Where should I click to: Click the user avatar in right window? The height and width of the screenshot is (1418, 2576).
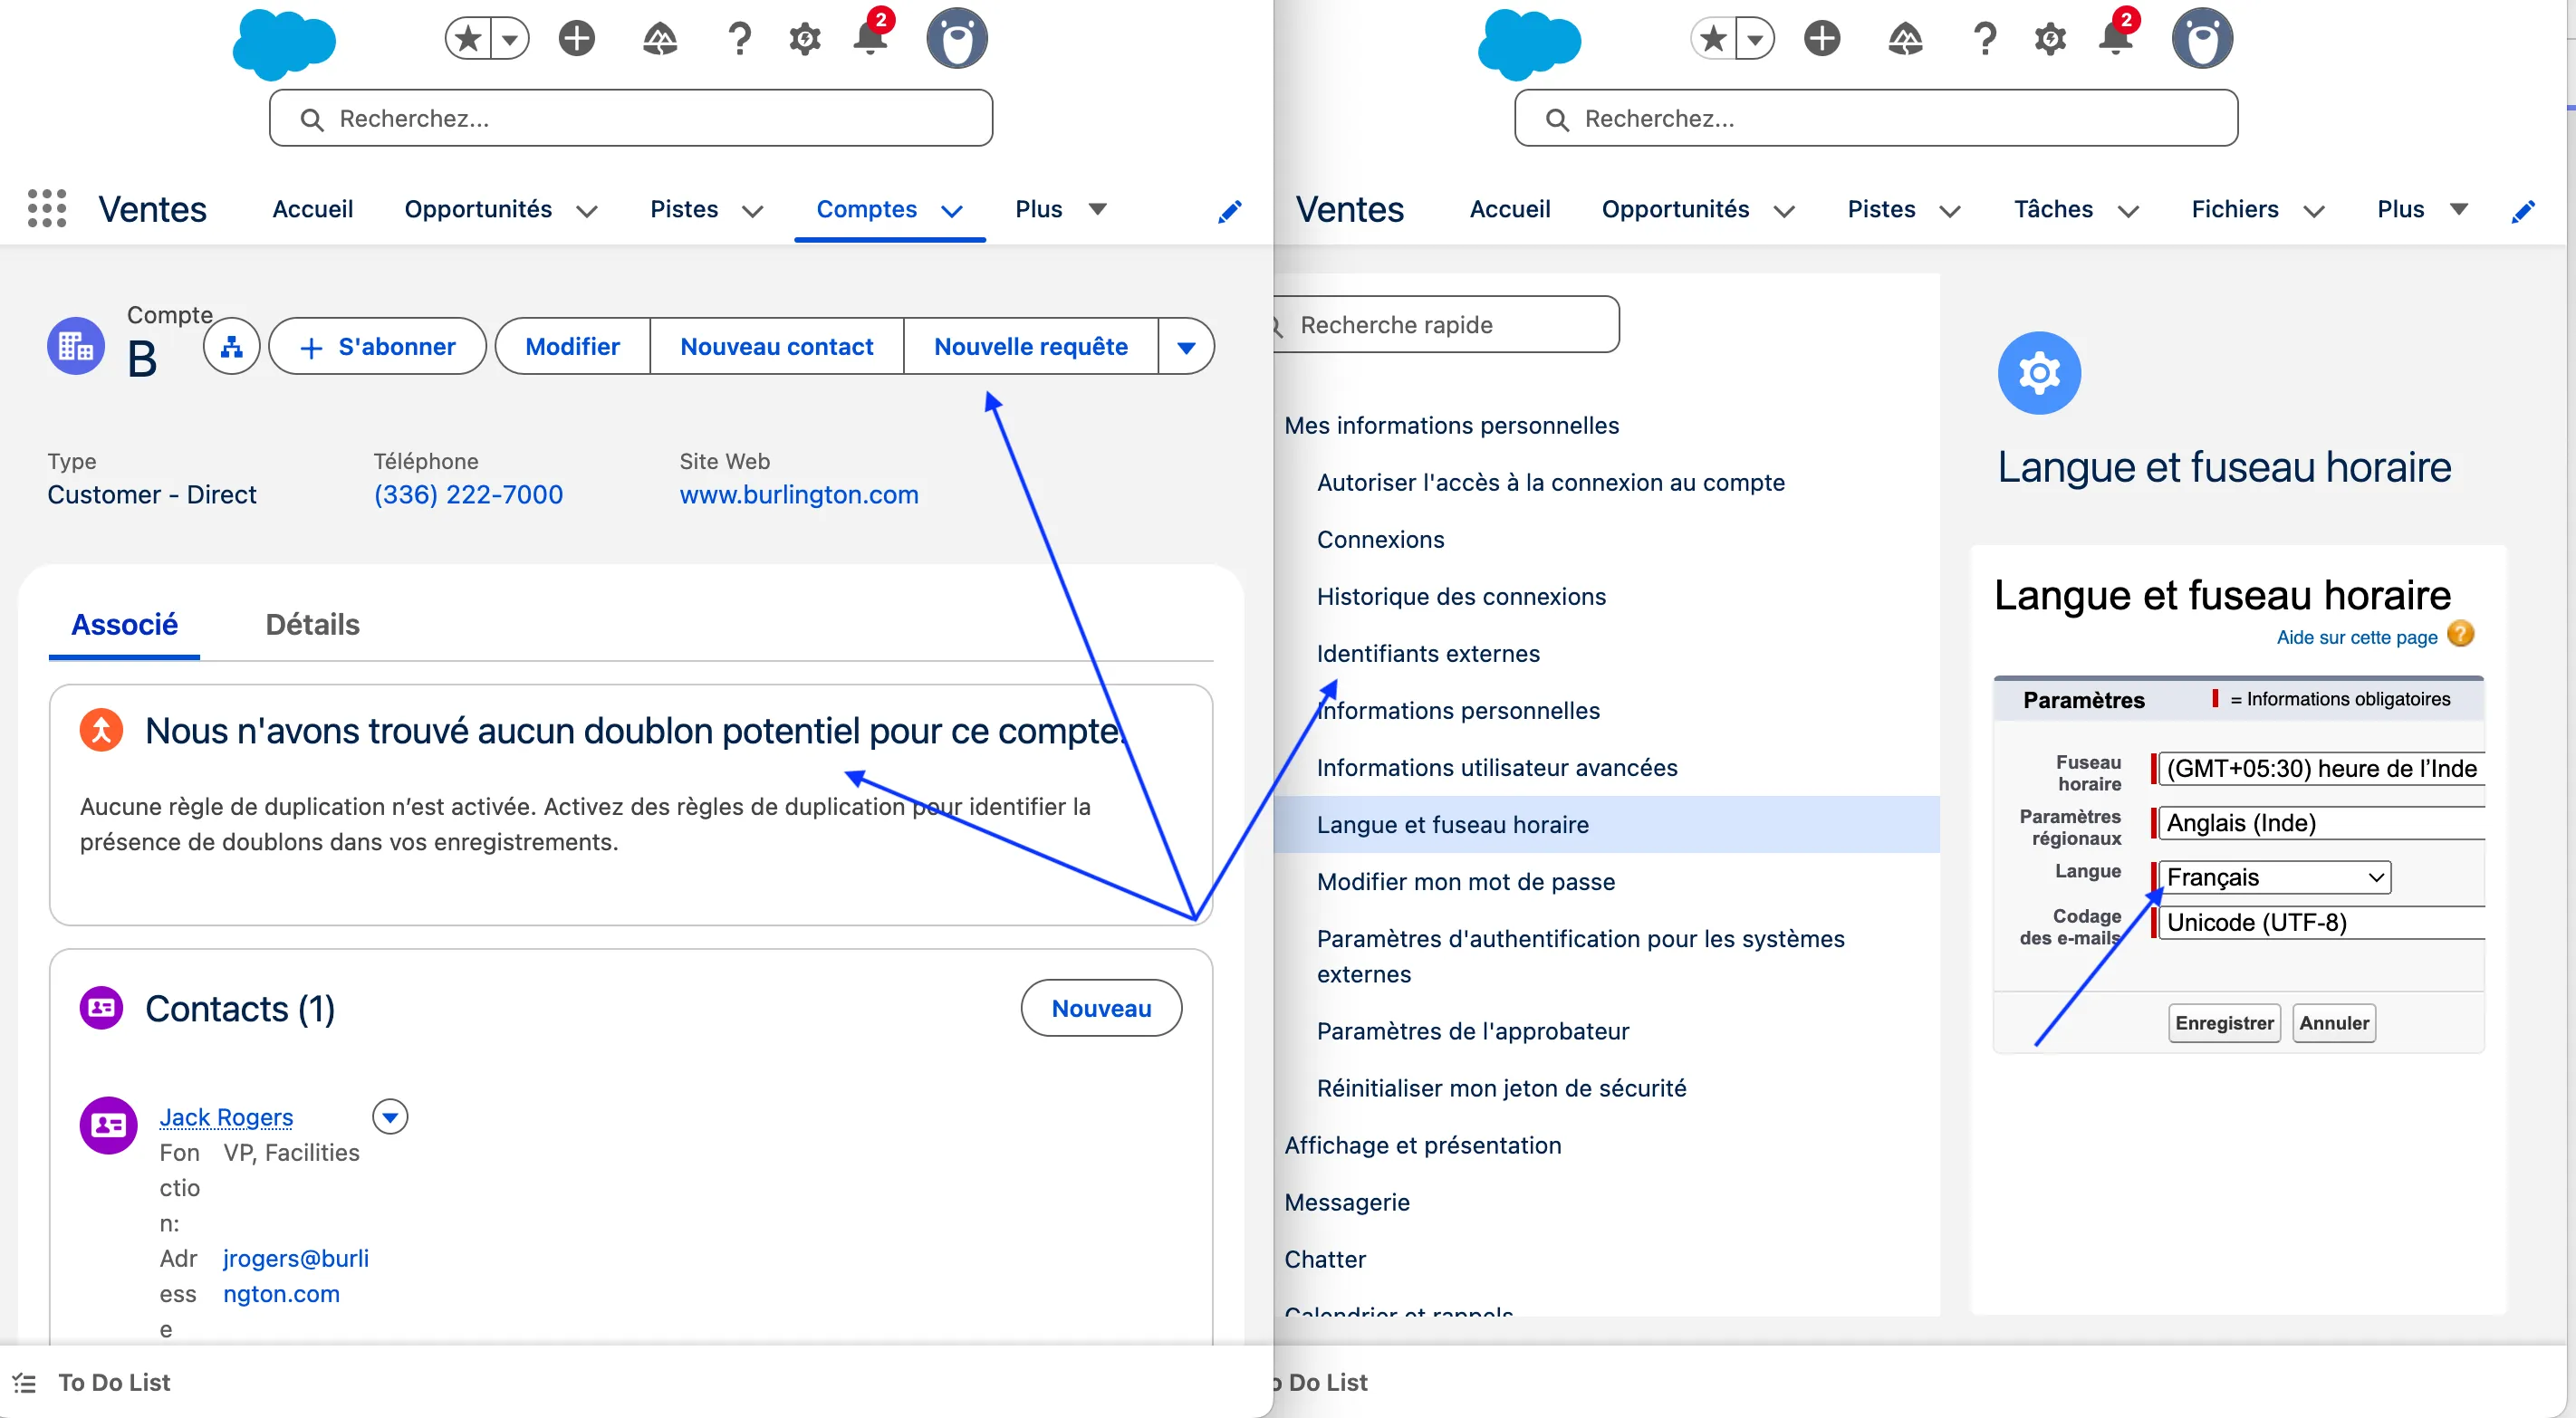tap(2202, 40)
